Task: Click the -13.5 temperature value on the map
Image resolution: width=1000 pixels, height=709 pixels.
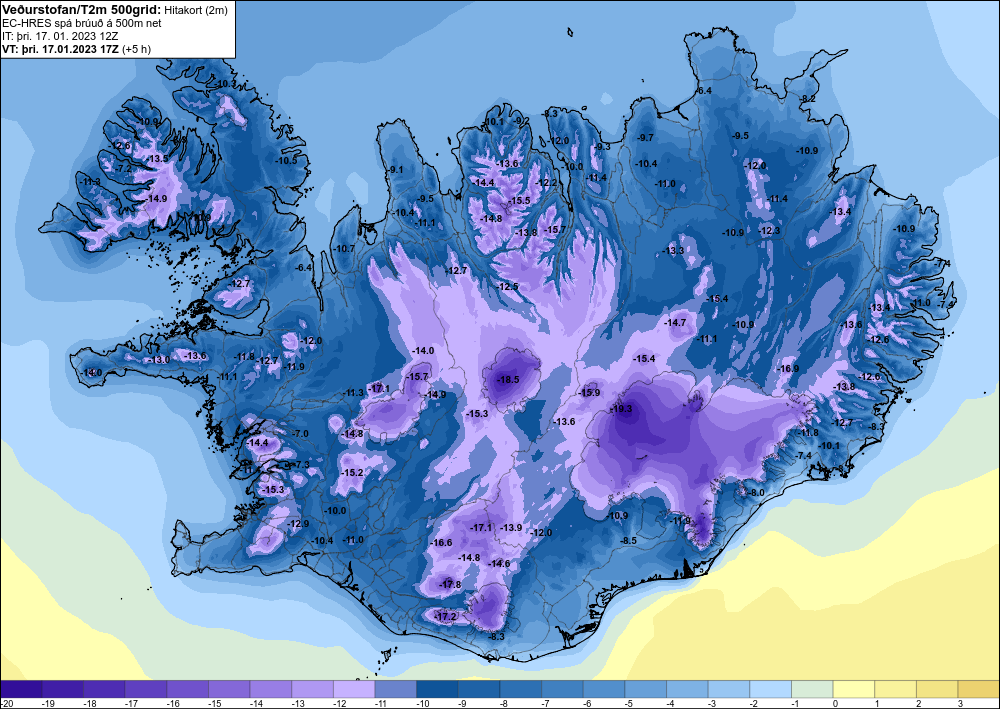Action: pos(158,158)
